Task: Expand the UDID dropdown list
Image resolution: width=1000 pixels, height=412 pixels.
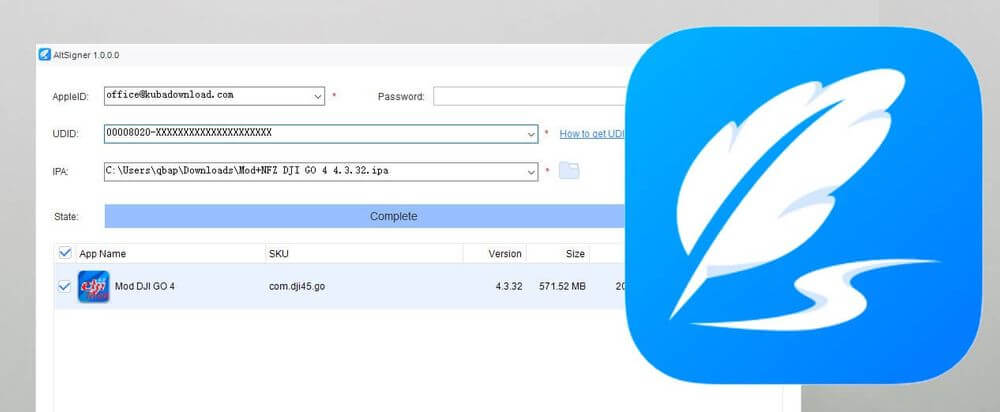Action: pyautogui.click(x=531, y=134)
